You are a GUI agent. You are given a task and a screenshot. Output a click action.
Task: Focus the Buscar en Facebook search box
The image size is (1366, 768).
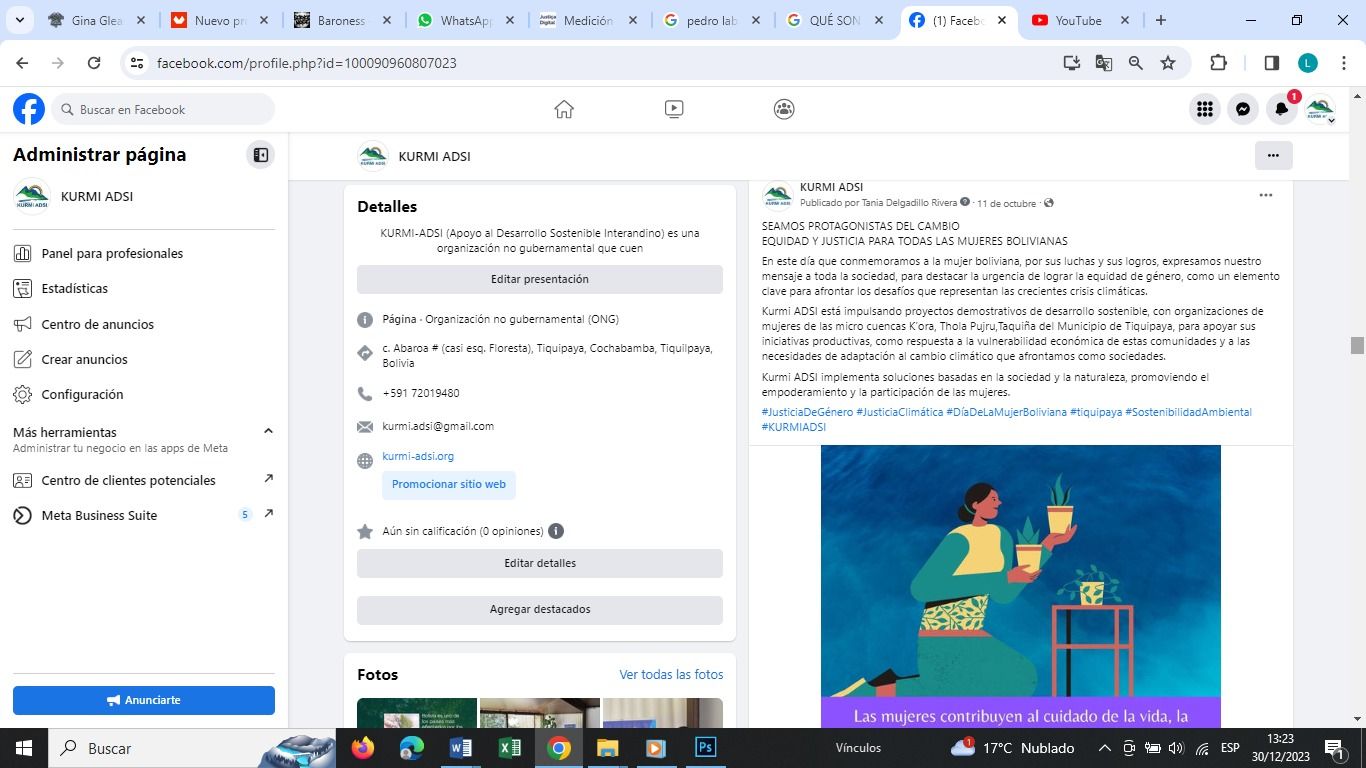(163, 109)
